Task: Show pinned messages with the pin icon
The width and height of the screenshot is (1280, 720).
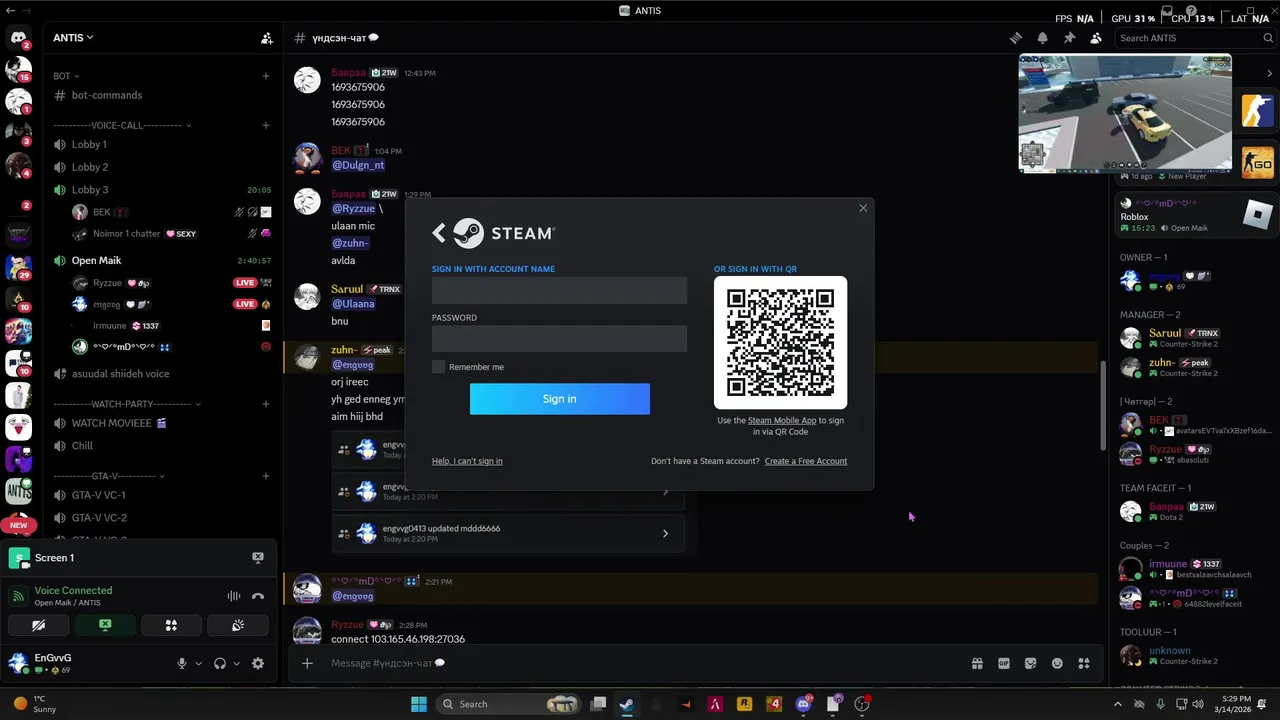Action: coord(1069,38)
